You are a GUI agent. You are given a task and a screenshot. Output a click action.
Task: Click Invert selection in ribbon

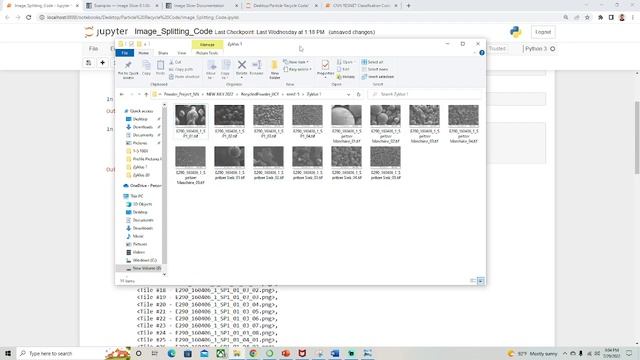[x=378, y=77]
